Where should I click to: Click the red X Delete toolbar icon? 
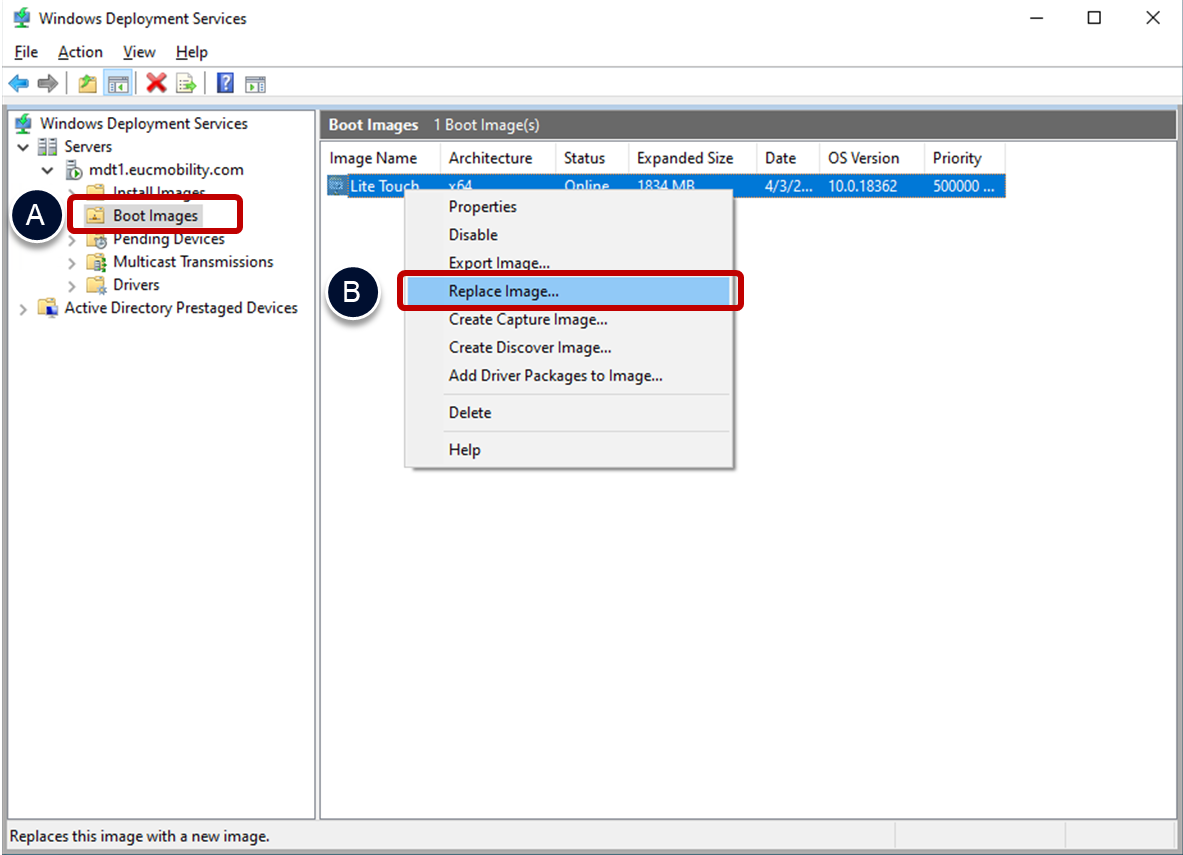click(156, 84)
